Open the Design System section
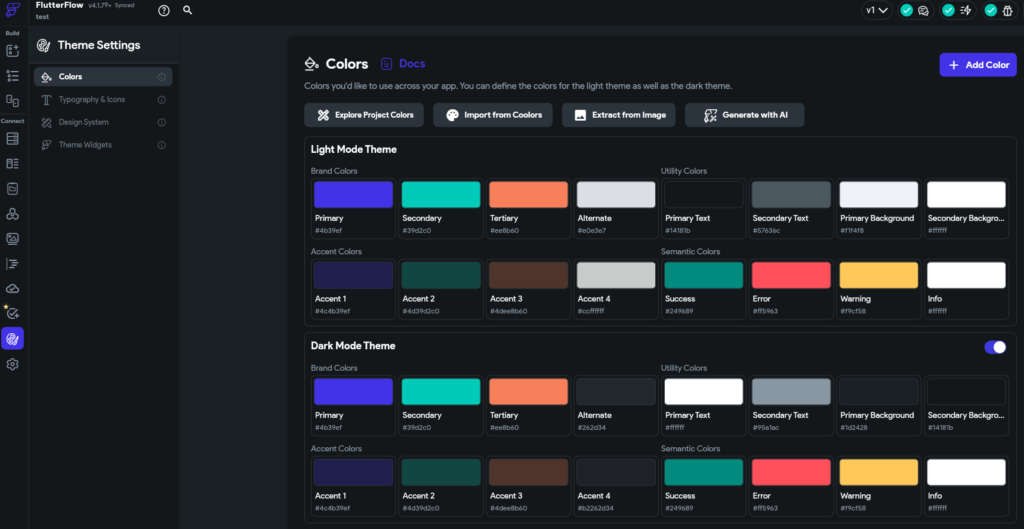1024x529 pixels. [x=83, y=122]
